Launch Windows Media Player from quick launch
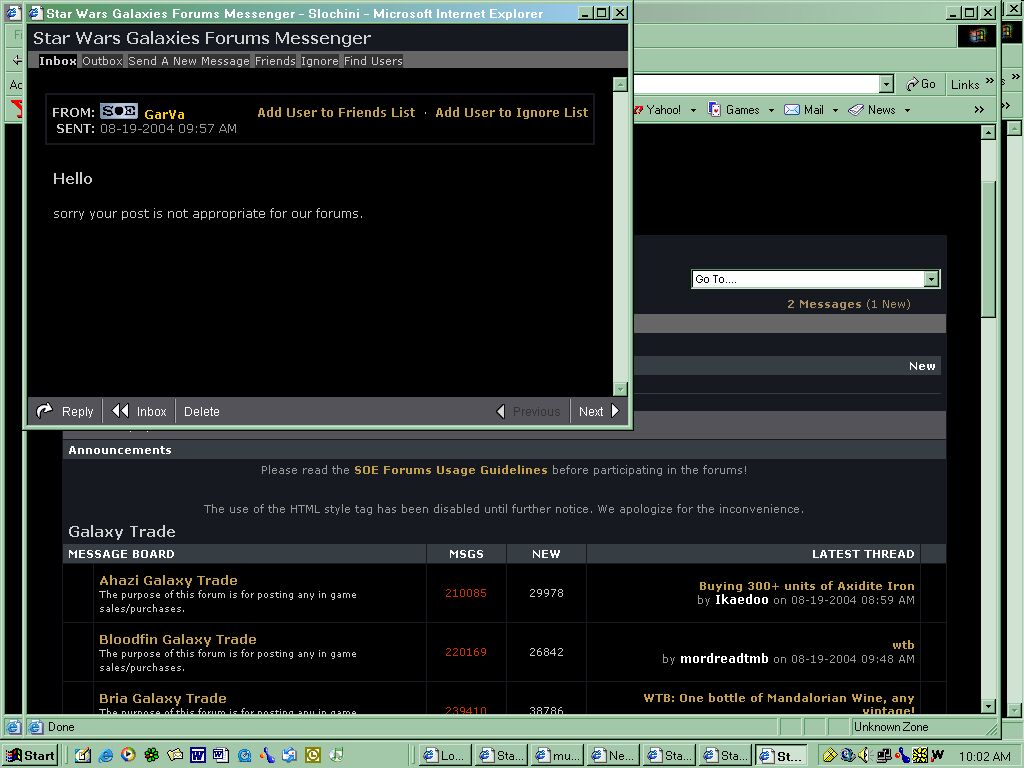This screenshot has width=1024, height=768. (x=128, y=755)
